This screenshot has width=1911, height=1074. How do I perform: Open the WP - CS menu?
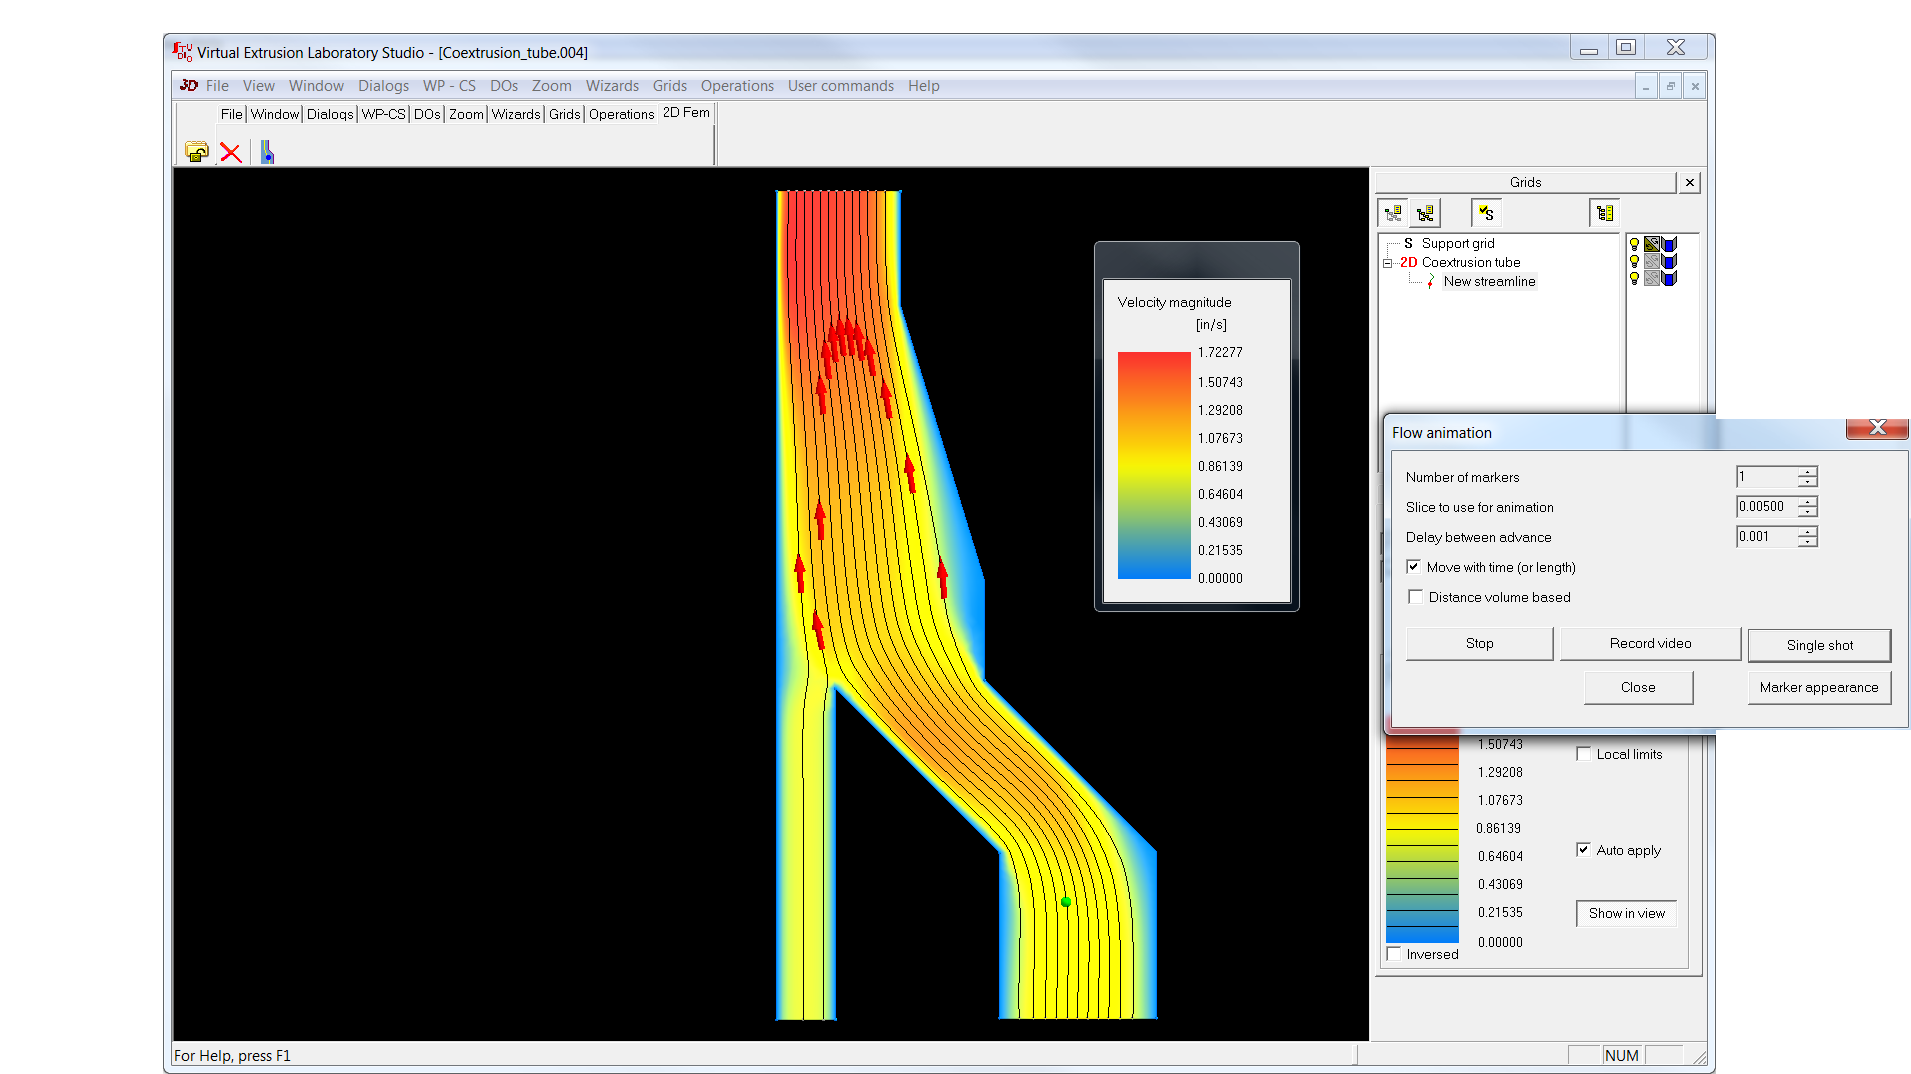click(x=449, y=86)
